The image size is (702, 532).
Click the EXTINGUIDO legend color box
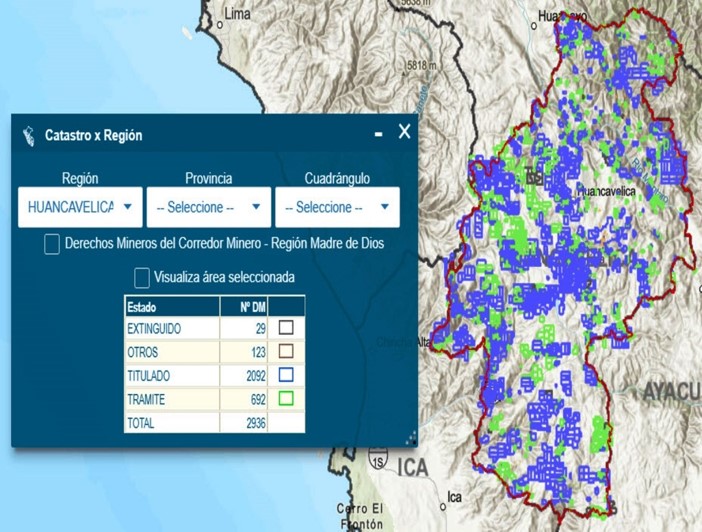286,328
